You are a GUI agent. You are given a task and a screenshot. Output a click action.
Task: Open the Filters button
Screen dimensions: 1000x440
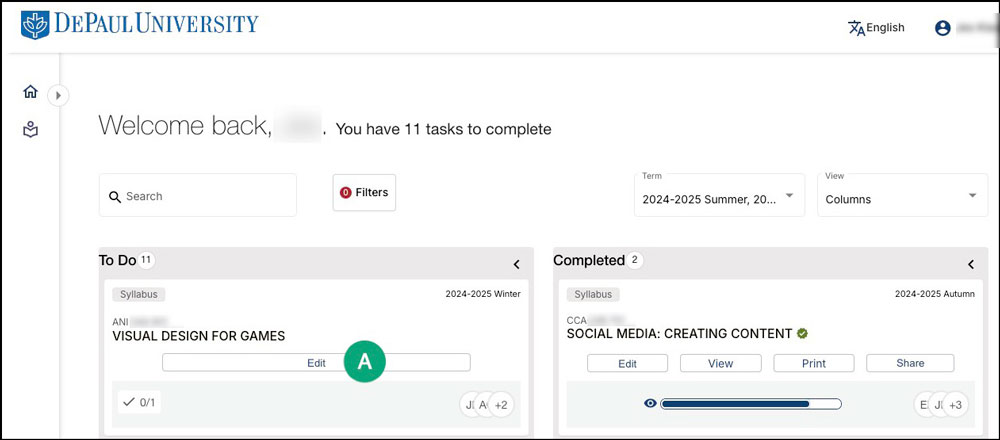(x=364, y=192)
